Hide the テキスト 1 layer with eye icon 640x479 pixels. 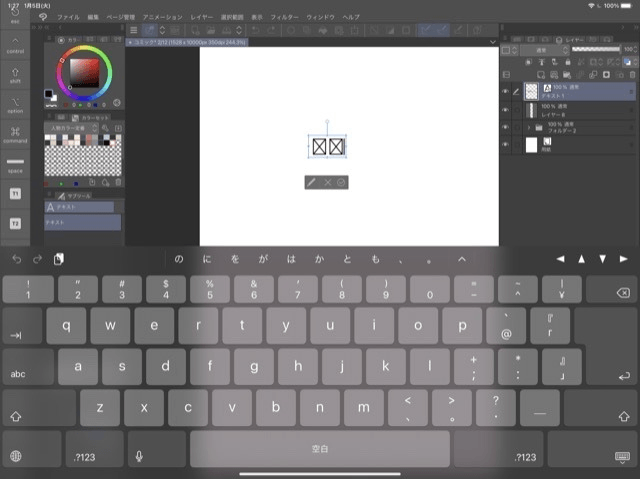coord(505,91)
